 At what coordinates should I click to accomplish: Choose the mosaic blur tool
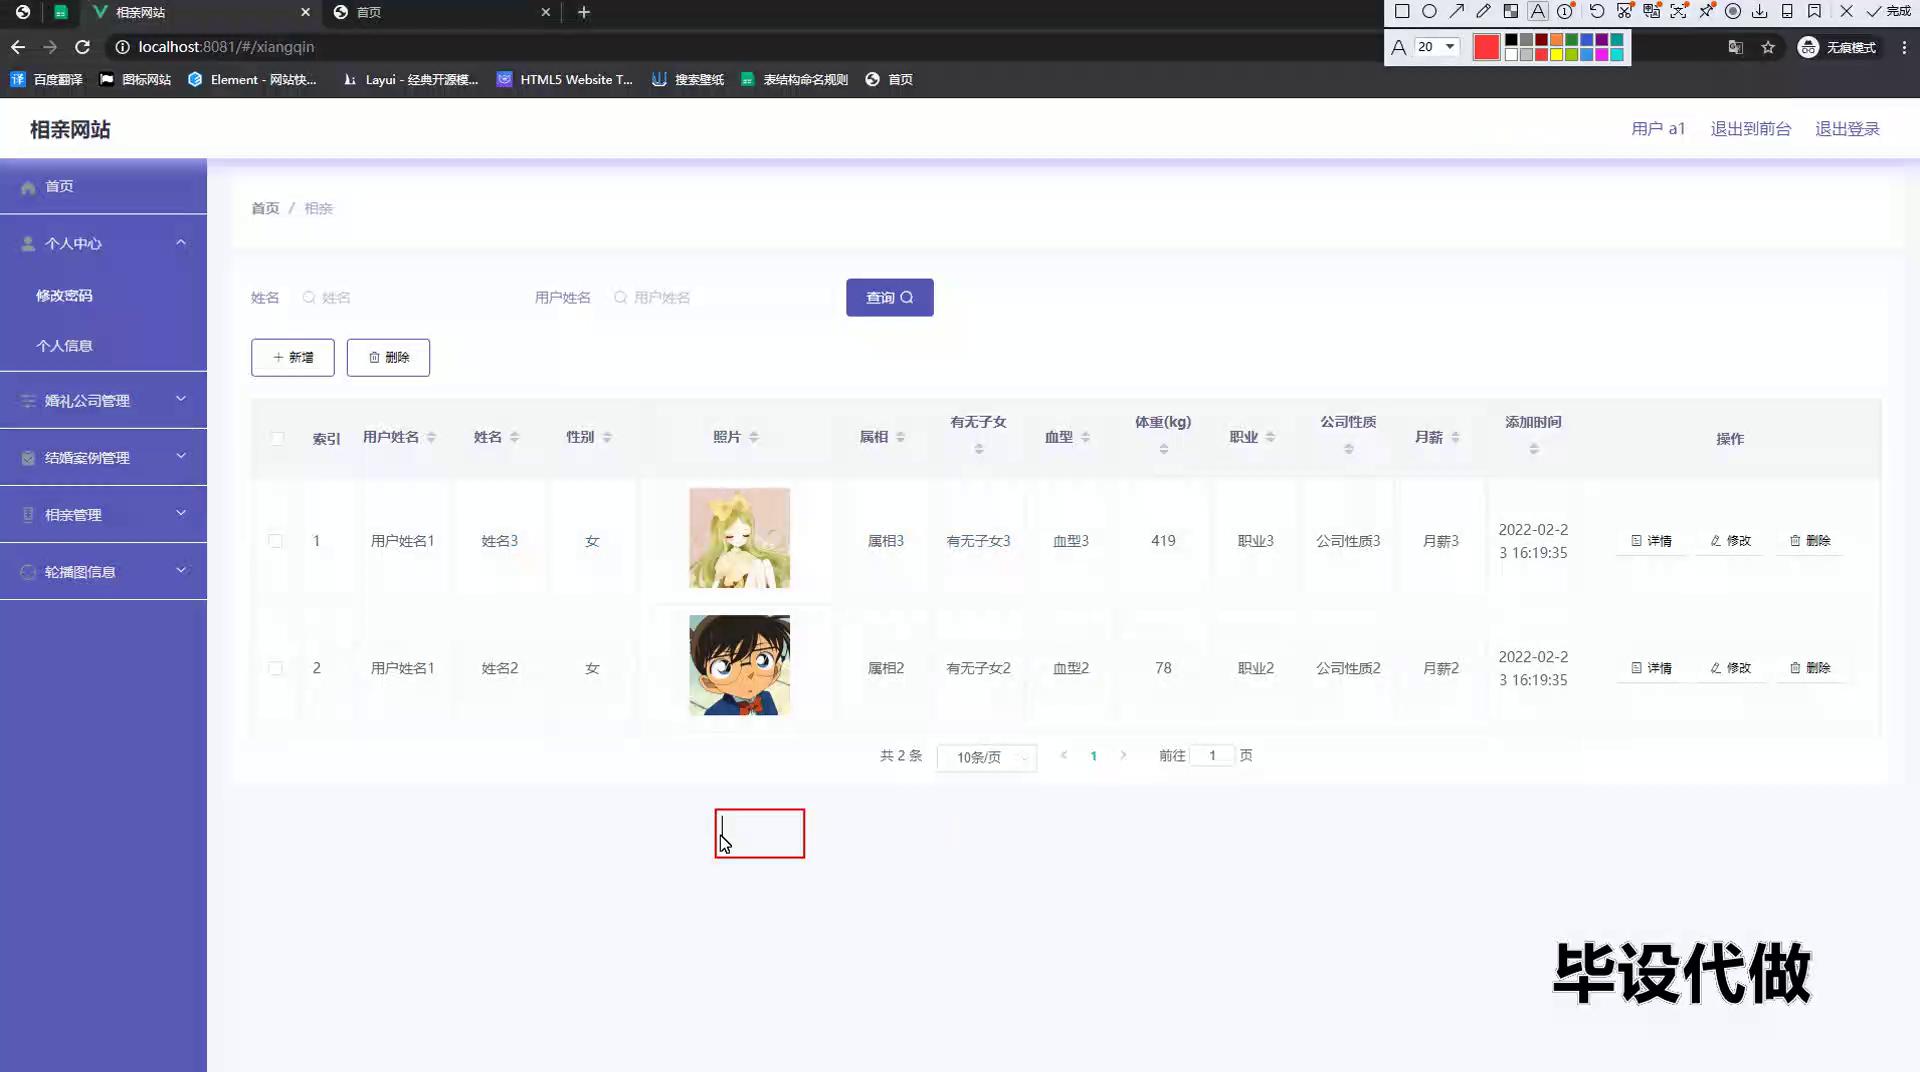[x=1511, y=12]
